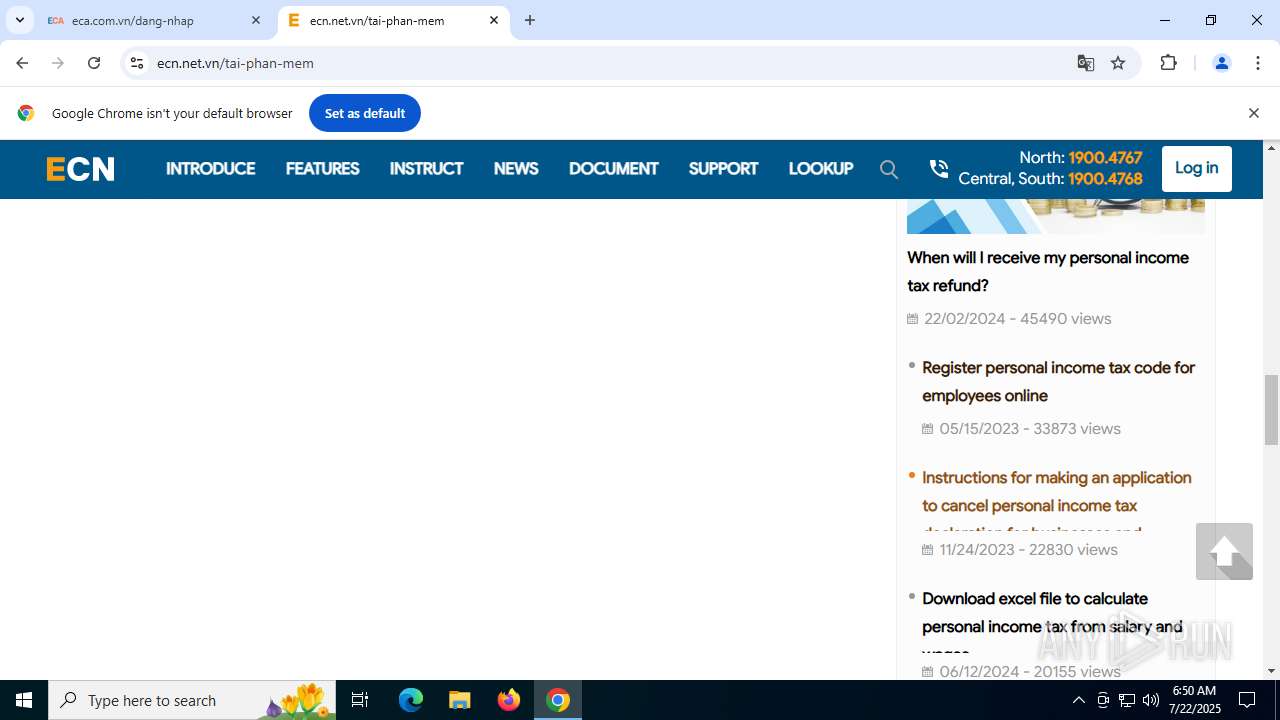1280x720 pixels.
Task: Open the INSTRUCT menu
Action: click(426, 169)
